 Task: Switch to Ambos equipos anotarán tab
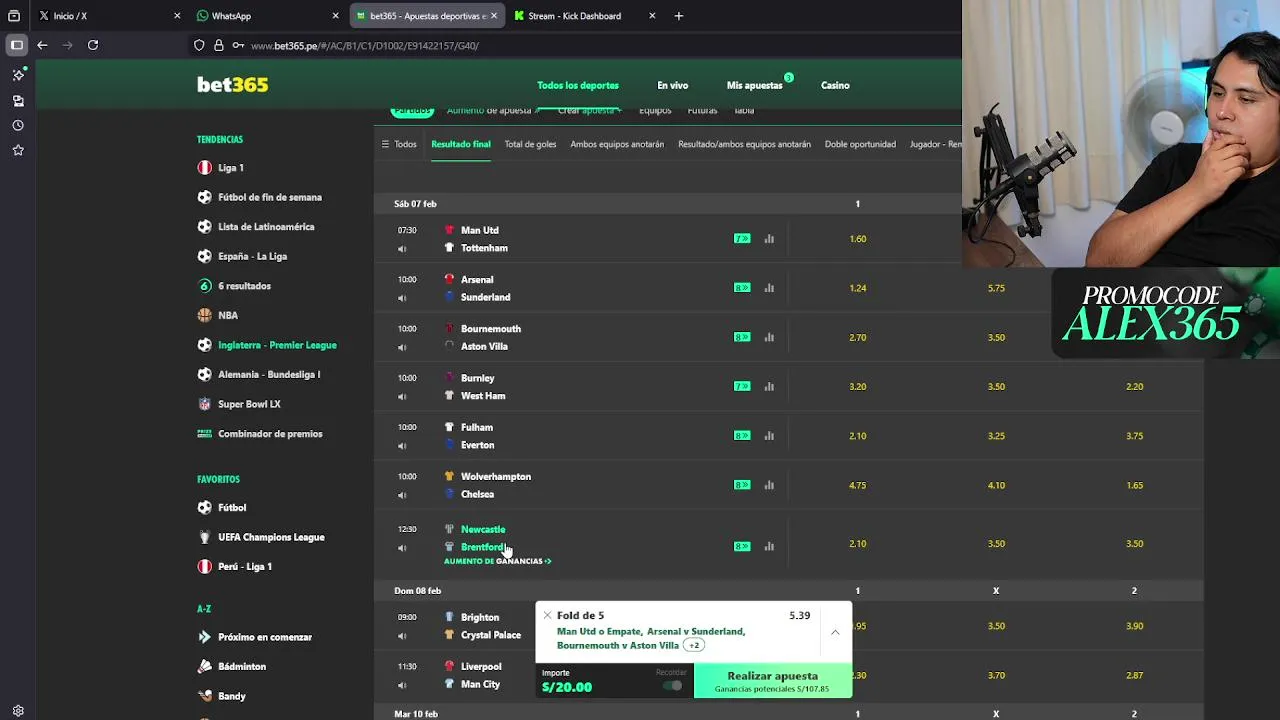click(x=617, y=144)
